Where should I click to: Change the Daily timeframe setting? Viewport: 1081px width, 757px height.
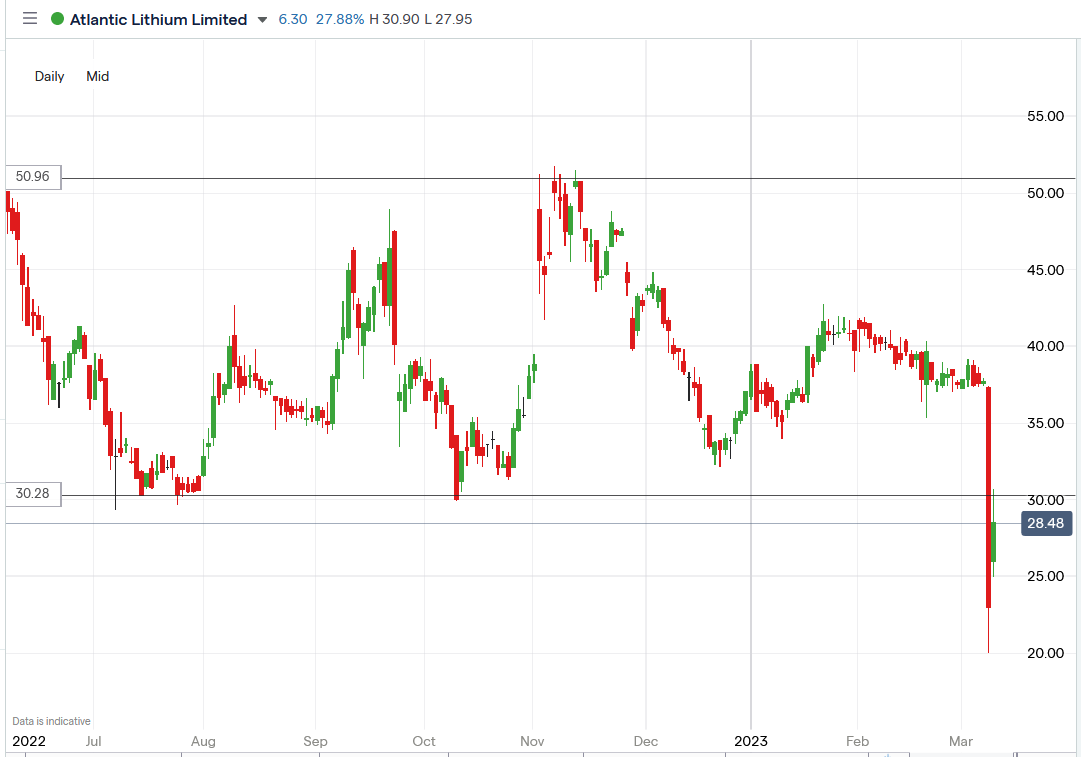pos(50,77)
